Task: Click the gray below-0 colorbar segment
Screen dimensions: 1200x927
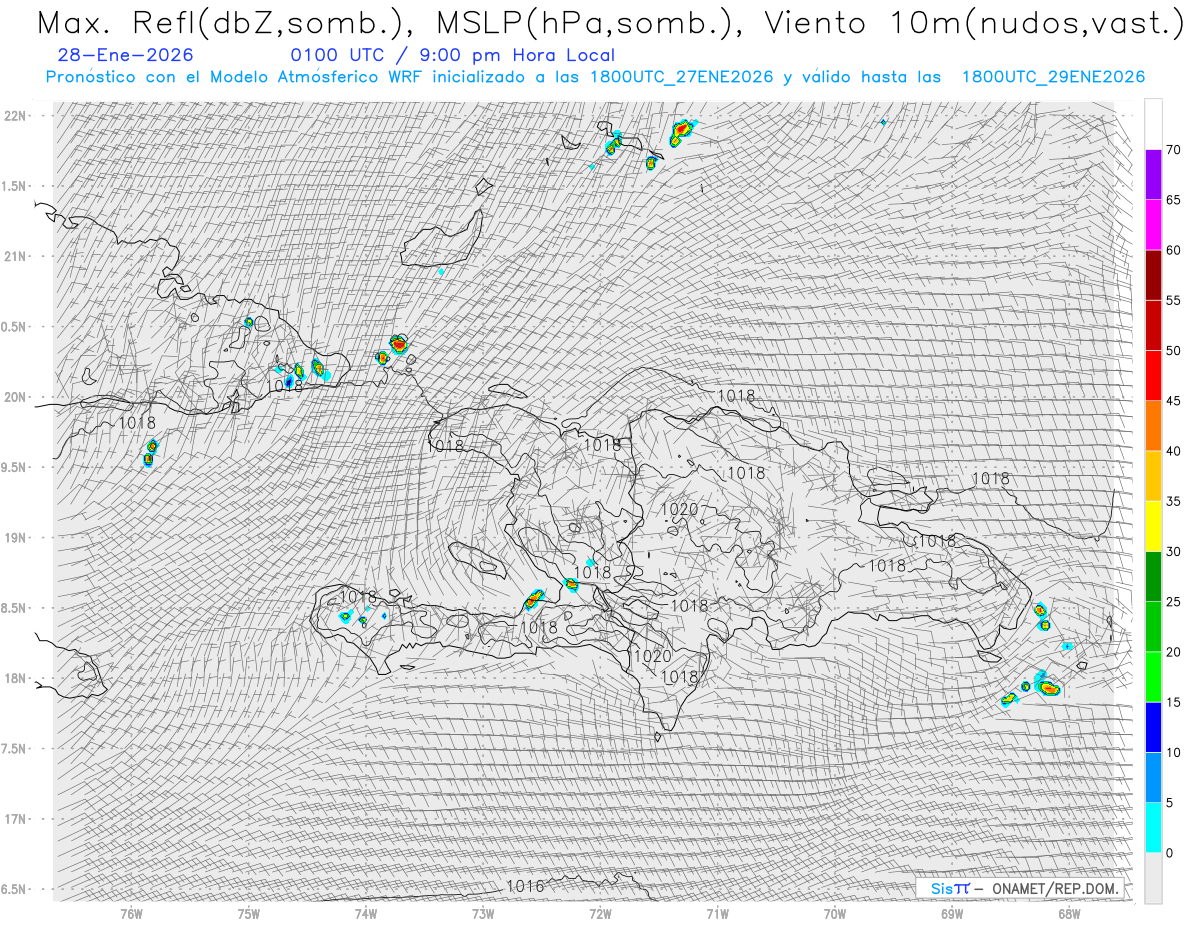Action: pos(1153,878)
